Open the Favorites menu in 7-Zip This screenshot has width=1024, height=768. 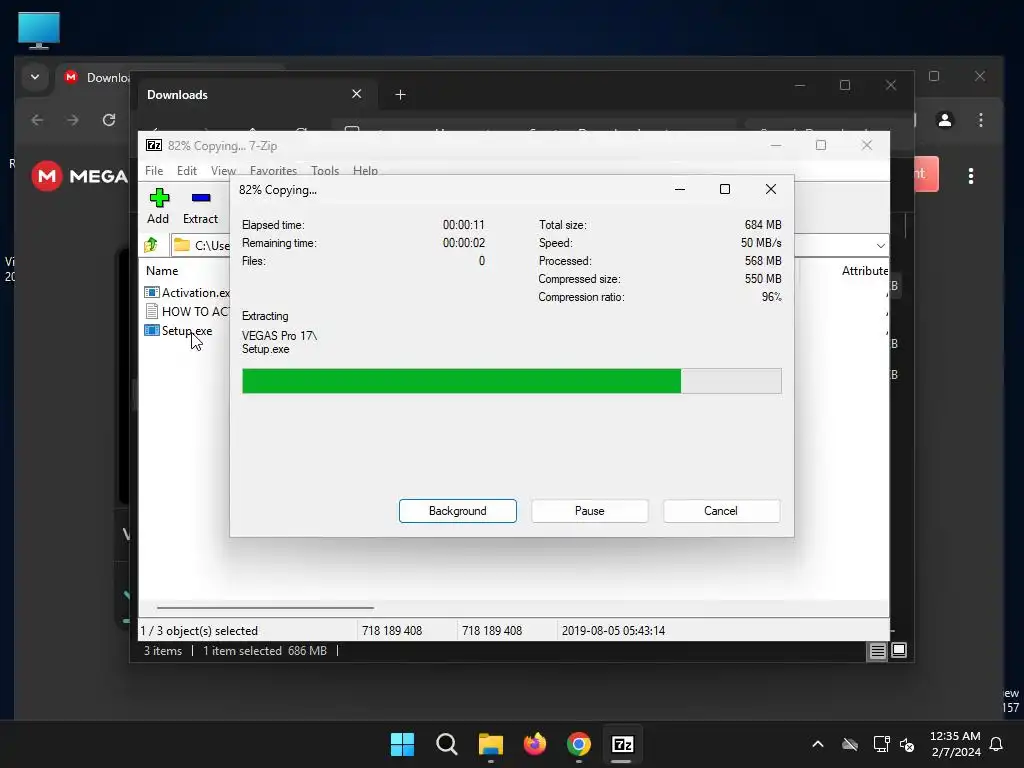point(273,170)
